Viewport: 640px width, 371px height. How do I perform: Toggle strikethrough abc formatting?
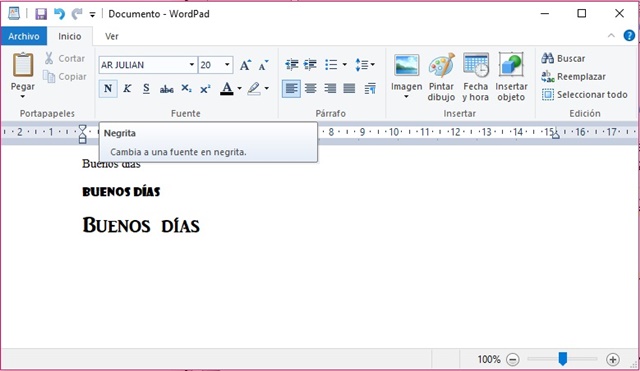tap(166, 89)
